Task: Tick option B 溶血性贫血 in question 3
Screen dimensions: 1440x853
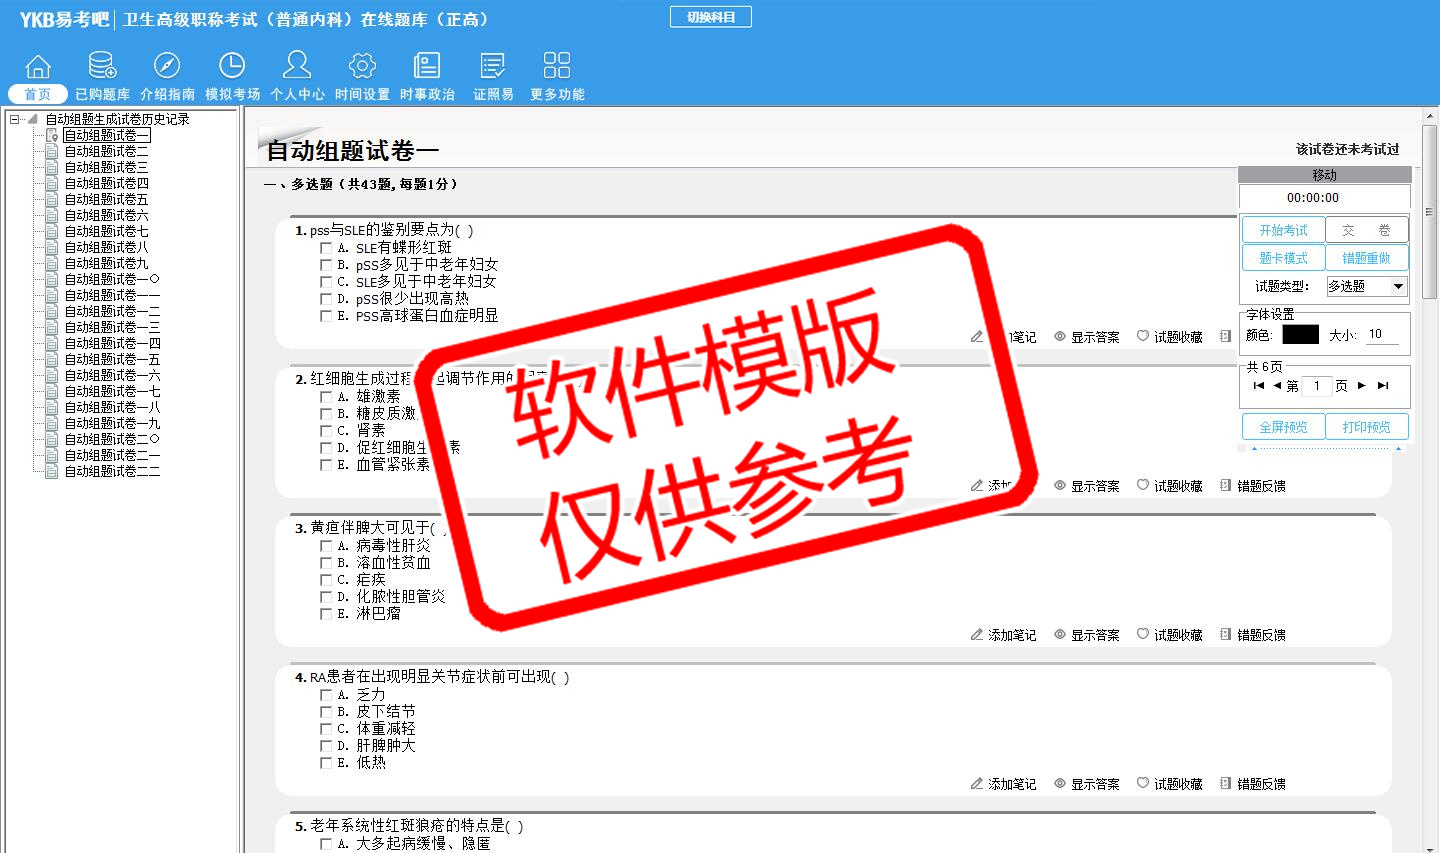Action: pyautogui.click(x=326, y=563)
